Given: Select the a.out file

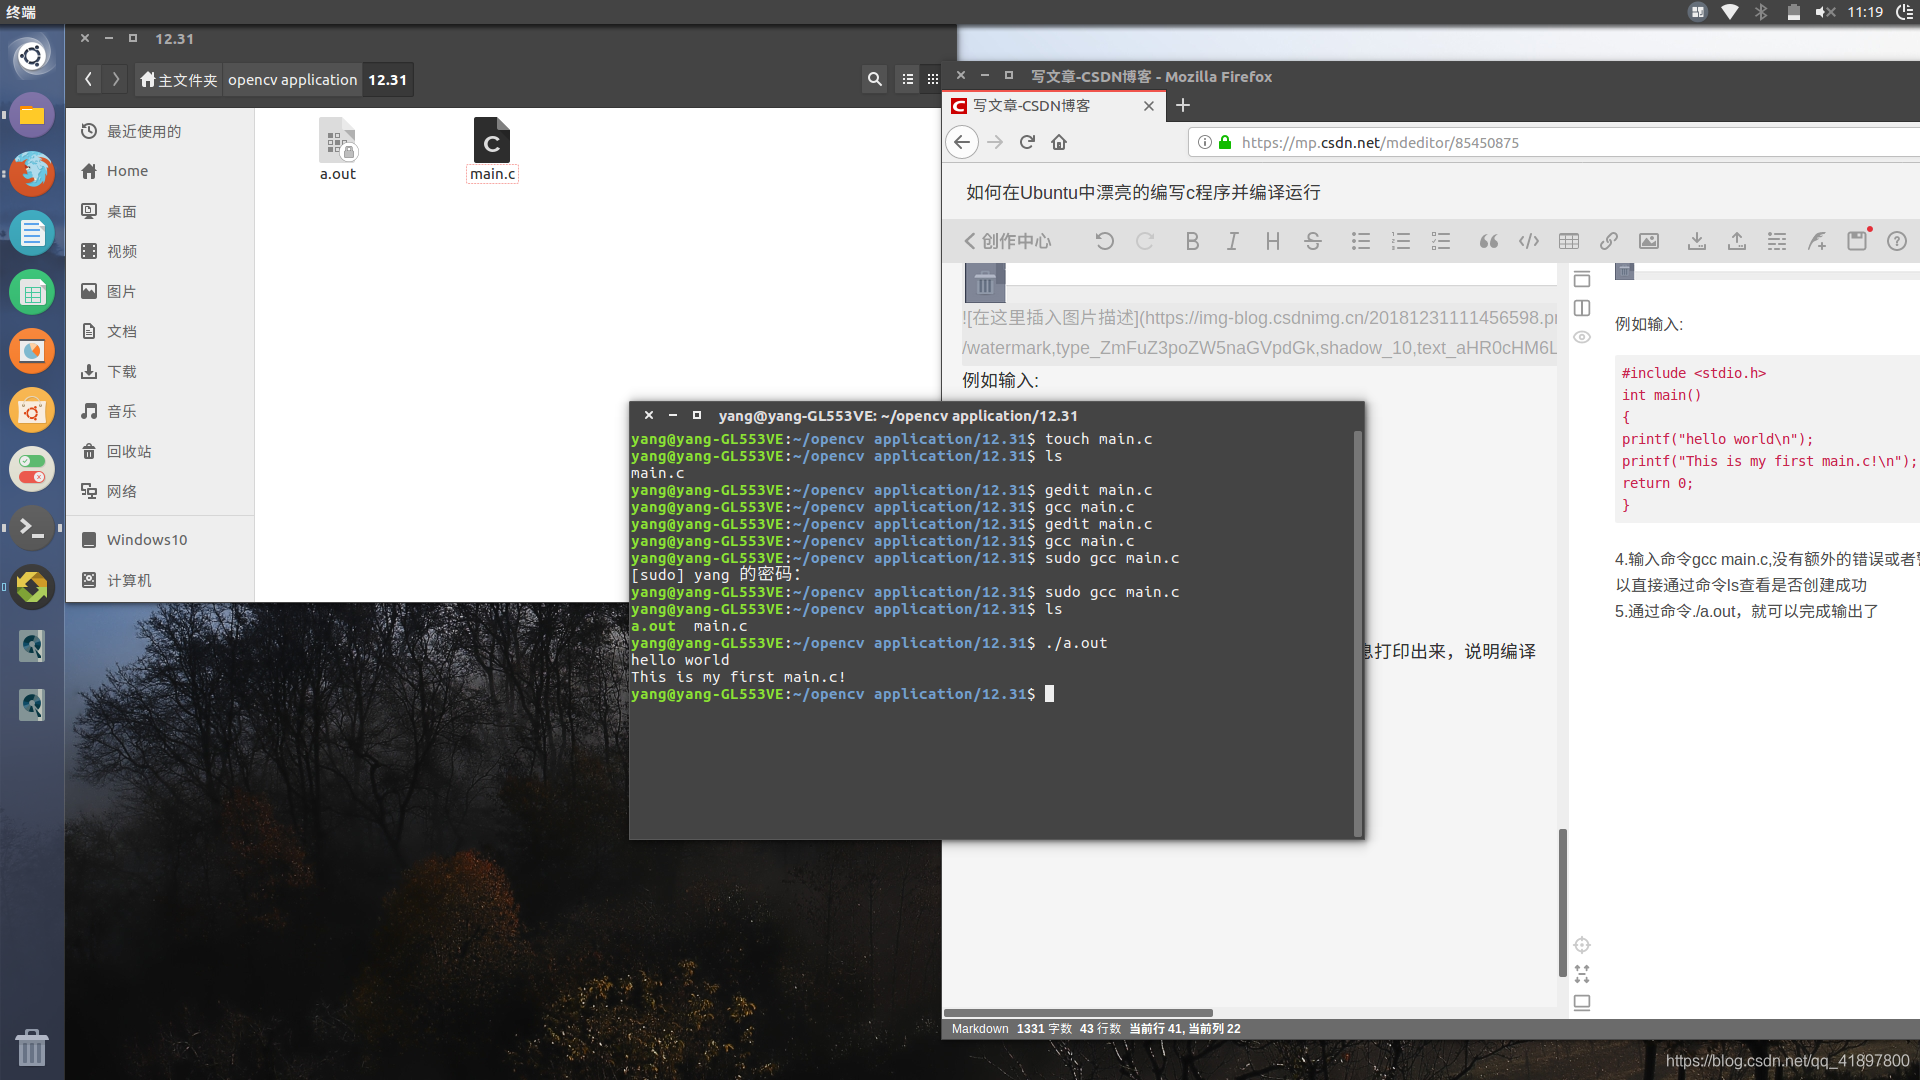Looking at the screenshot, I should pyautogui.click(x=338, y=149).
